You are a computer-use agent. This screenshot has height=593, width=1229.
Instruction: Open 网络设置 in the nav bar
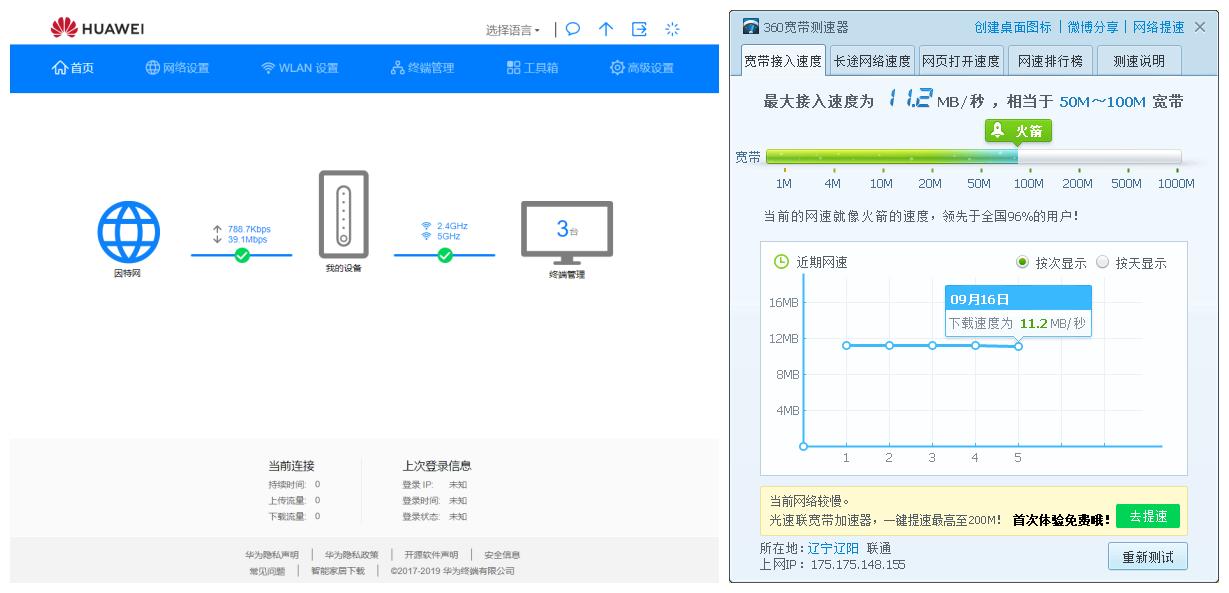coord(177,68)
